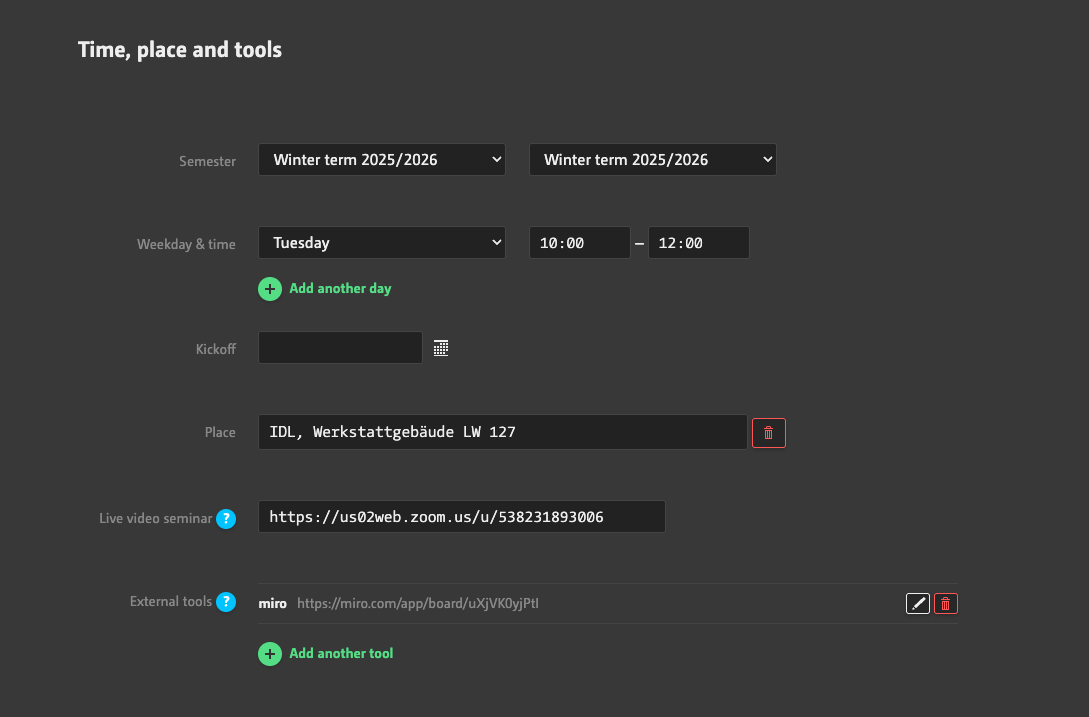
Task: Click the Add another tool link
Action: pyautogui.click(x=341, y=653)
